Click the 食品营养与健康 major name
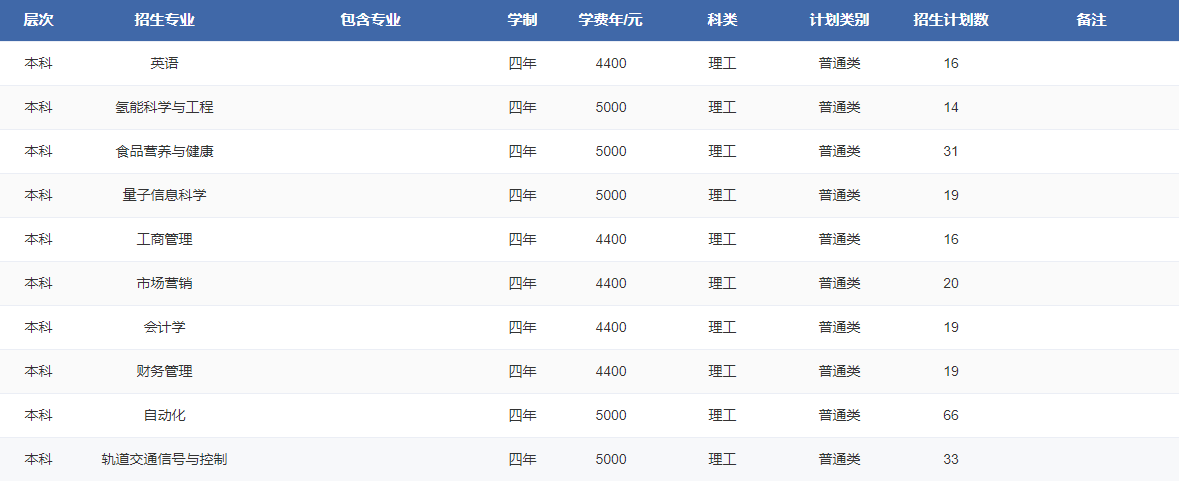The width and height of the screenshot is (1179, 481). tap(164, 151)
